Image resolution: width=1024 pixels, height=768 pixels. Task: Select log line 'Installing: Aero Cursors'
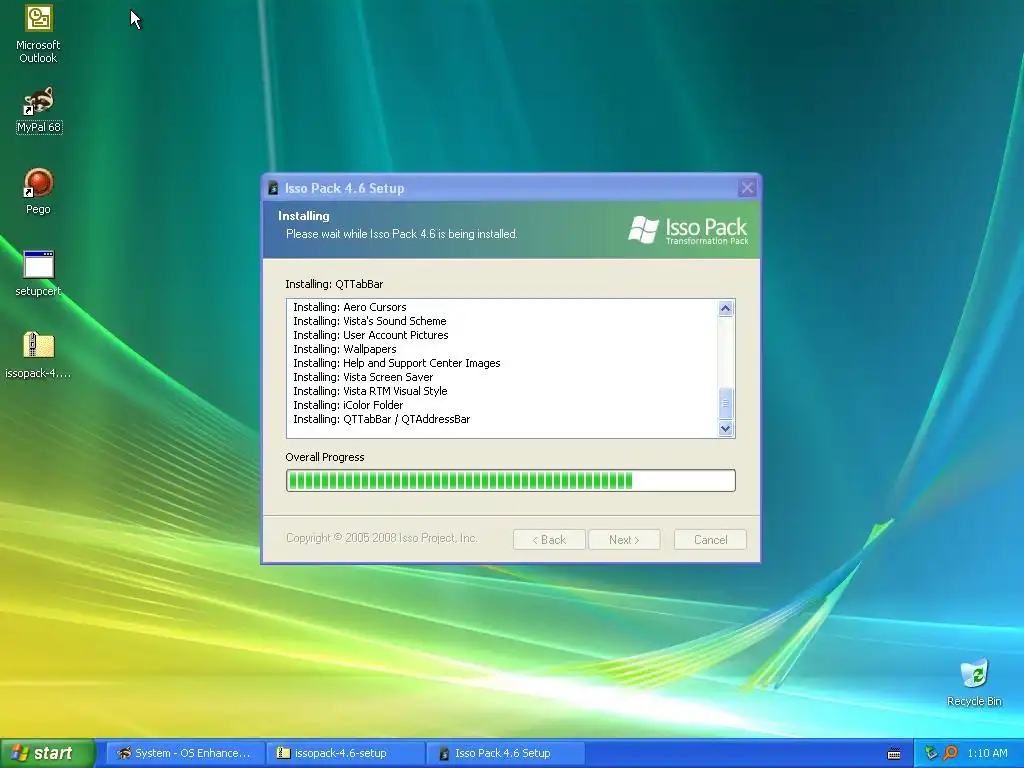coord(349,307)
